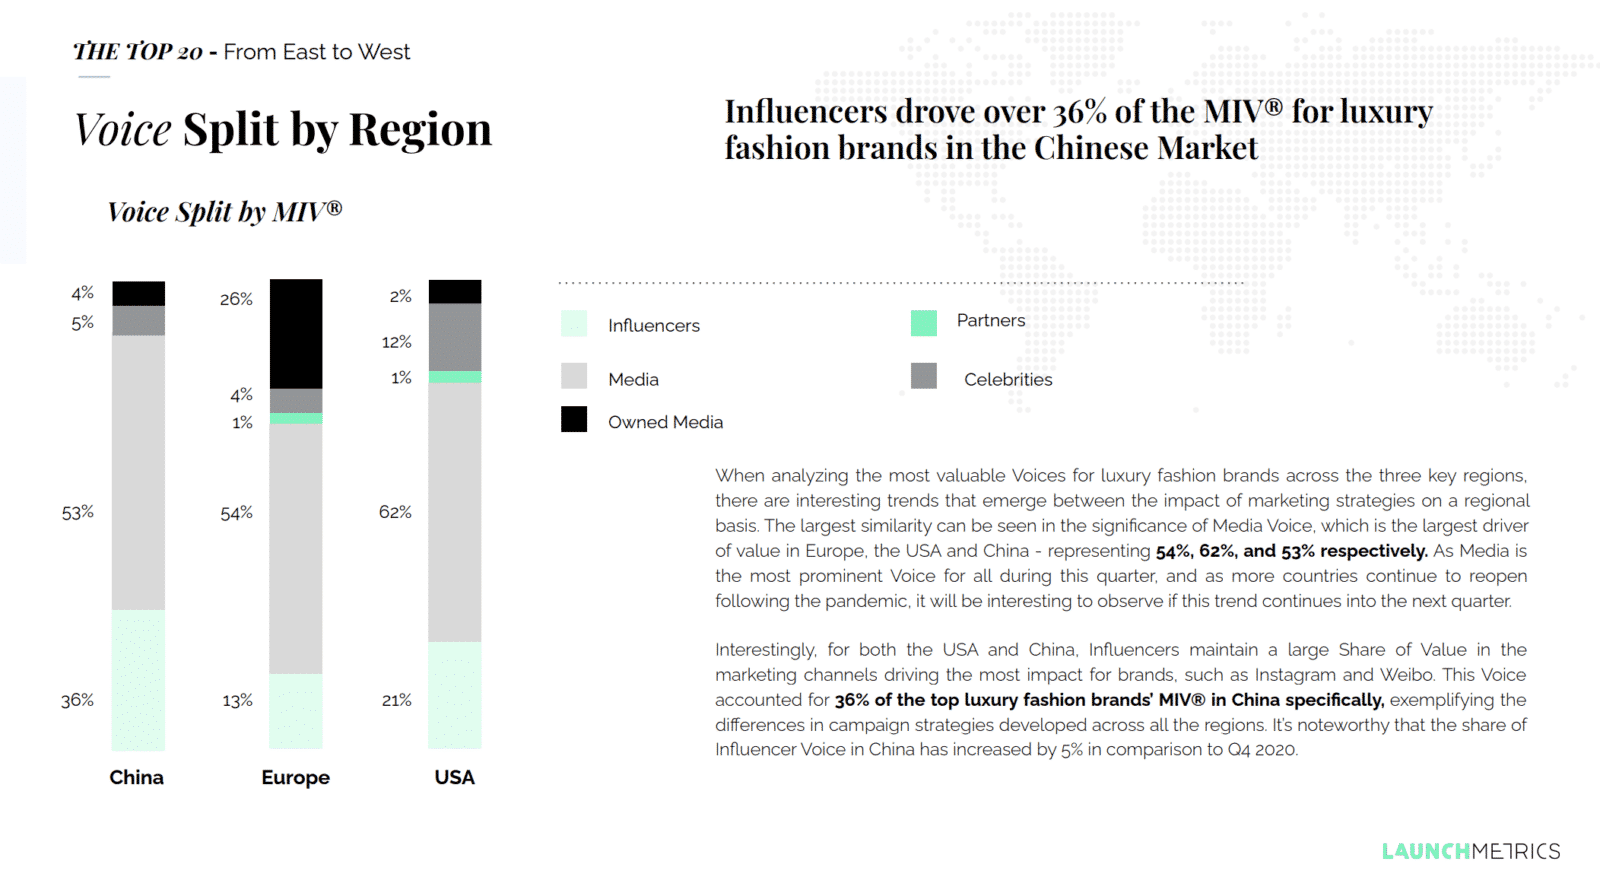Screen dimensions: 1600x896
Task: Select Europe's 26% Owned Media black segment
Action: [296, 334]
